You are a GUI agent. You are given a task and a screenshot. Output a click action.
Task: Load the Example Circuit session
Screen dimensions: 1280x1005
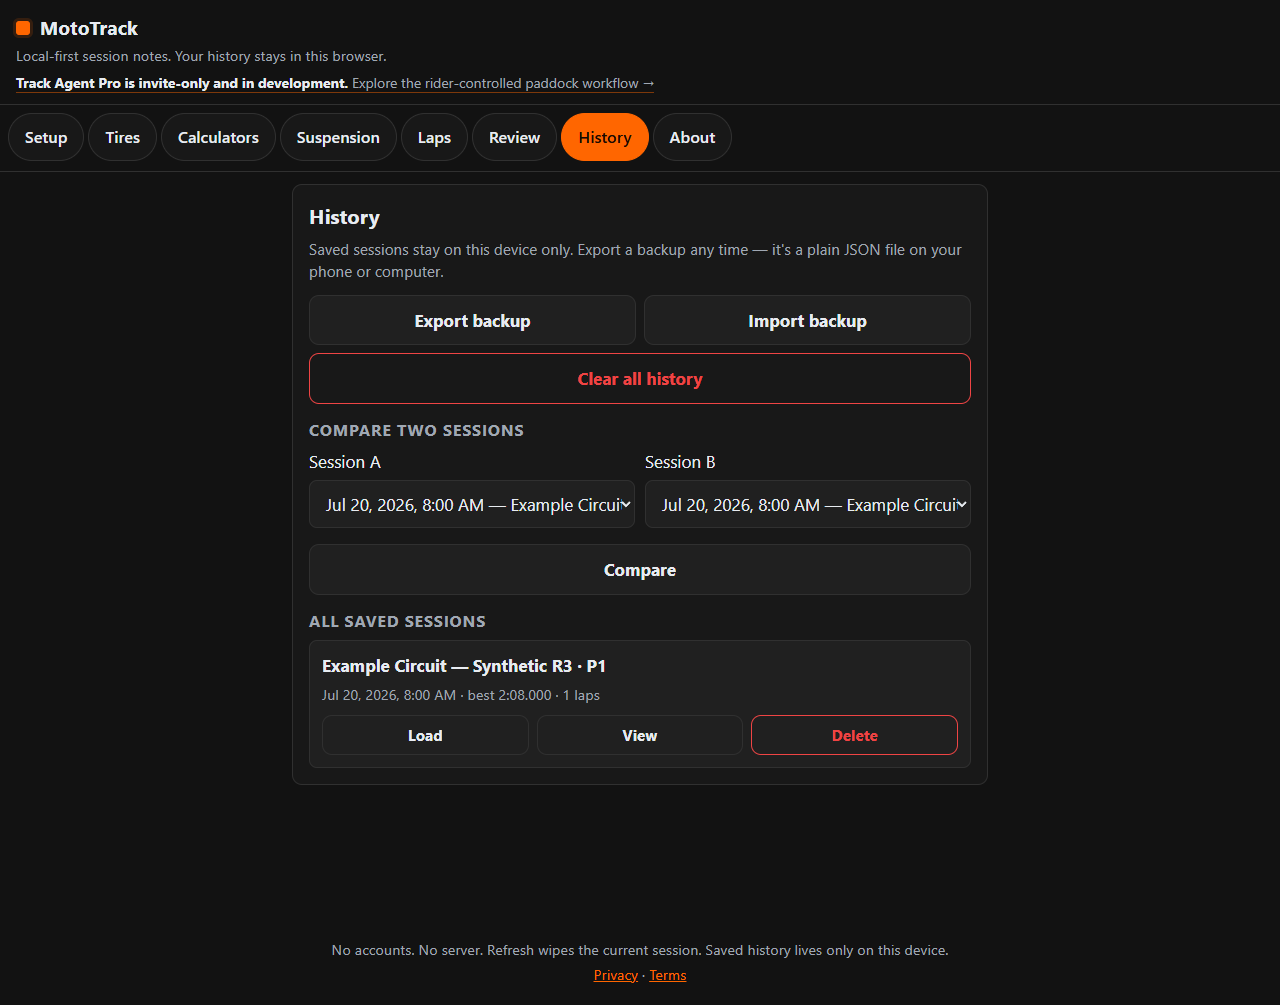[425, 735]
